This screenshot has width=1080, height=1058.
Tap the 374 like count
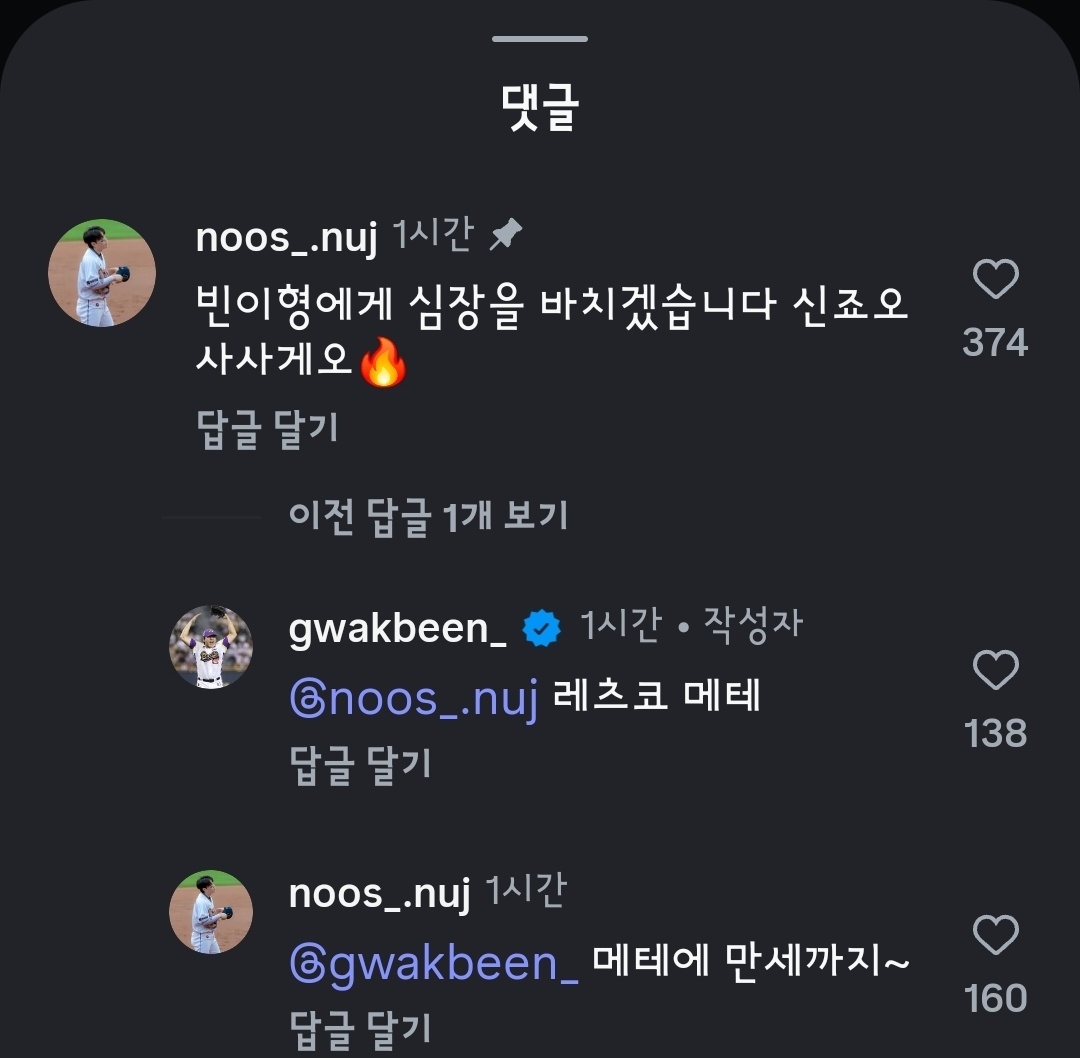[x=995, y=343]
